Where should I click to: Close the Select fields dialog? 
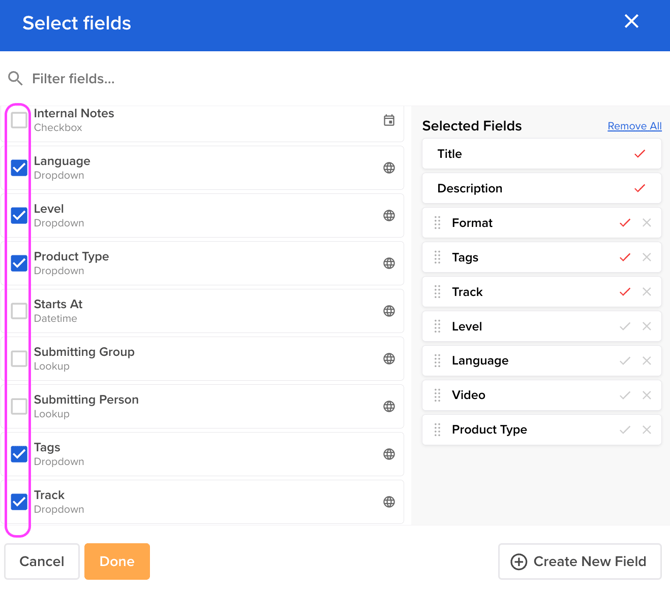point(631,22)
